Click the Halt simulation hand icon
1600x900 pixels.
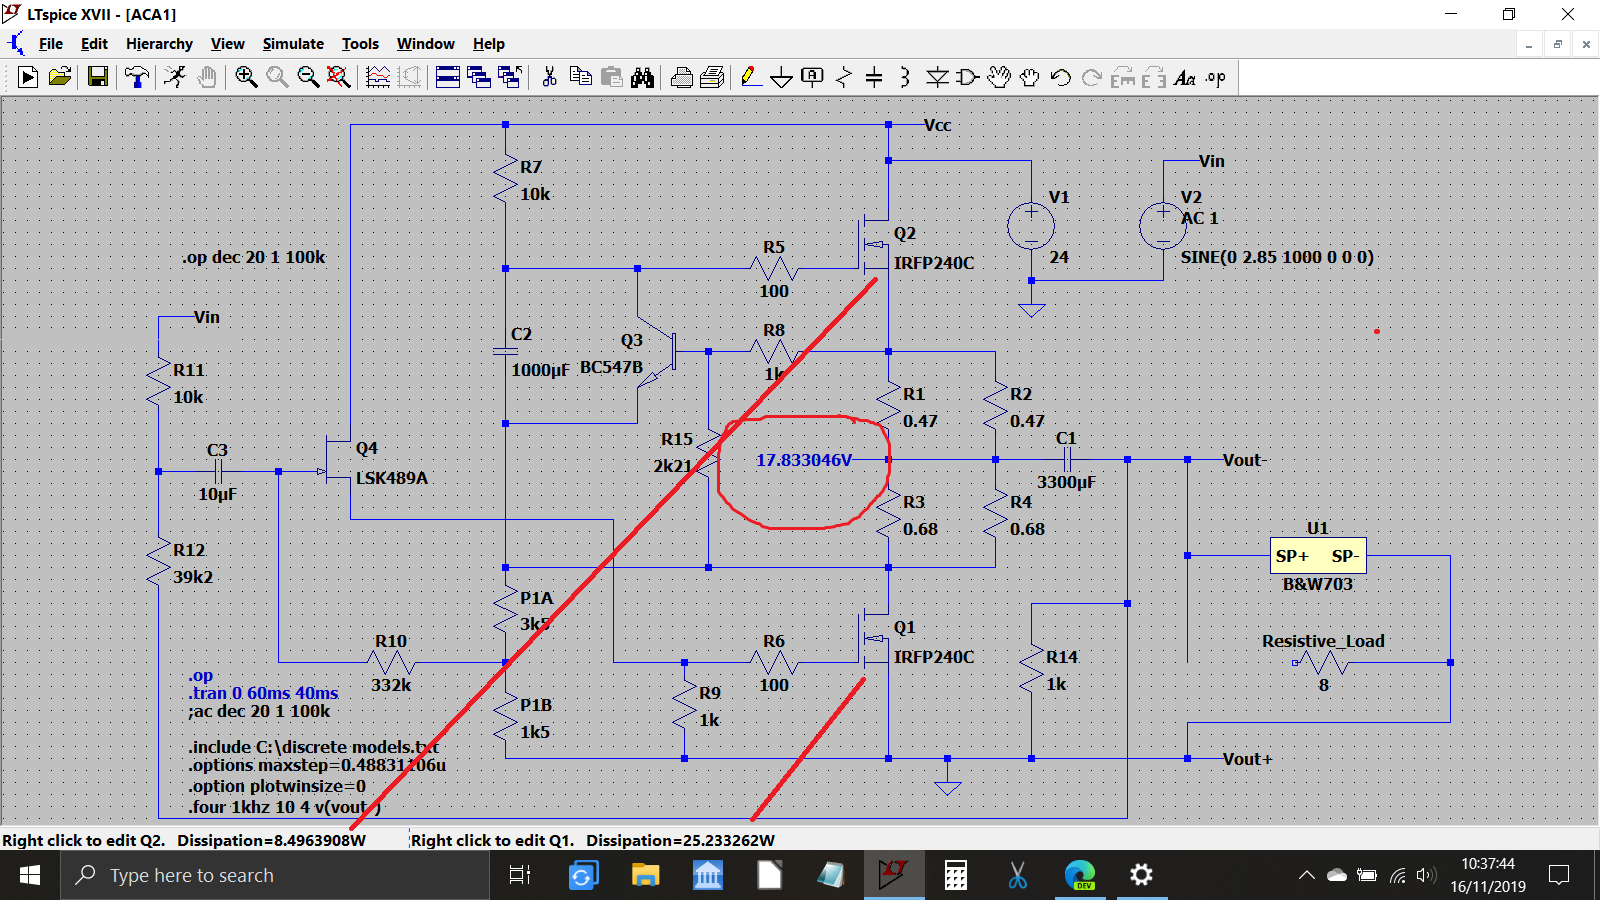point(207,77)
